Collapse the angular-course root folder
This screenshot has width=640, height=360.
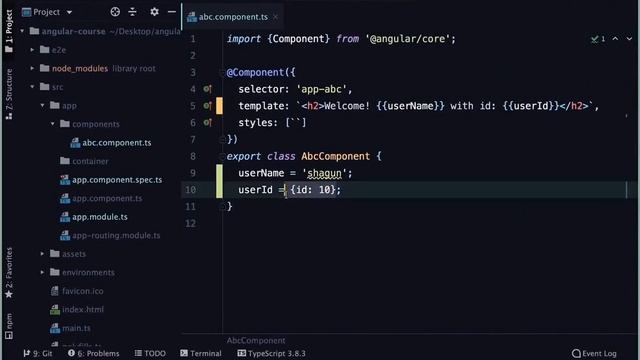click(x=22, y=31)
